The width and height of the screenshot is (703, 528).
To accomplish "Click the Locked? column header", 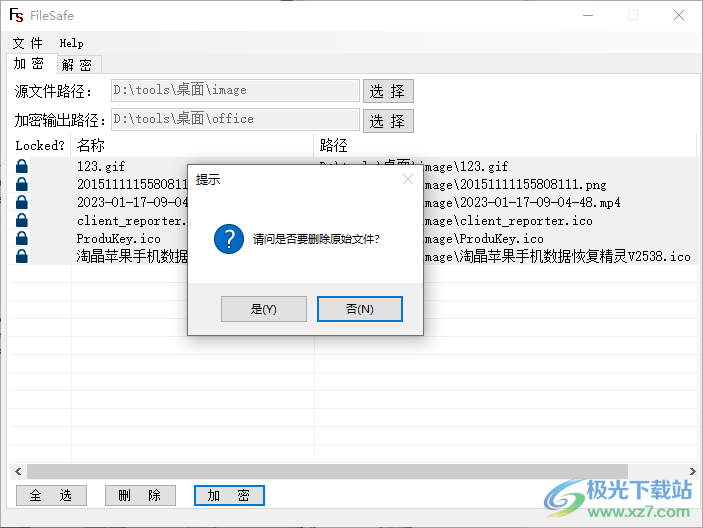I will pos(40,145).
